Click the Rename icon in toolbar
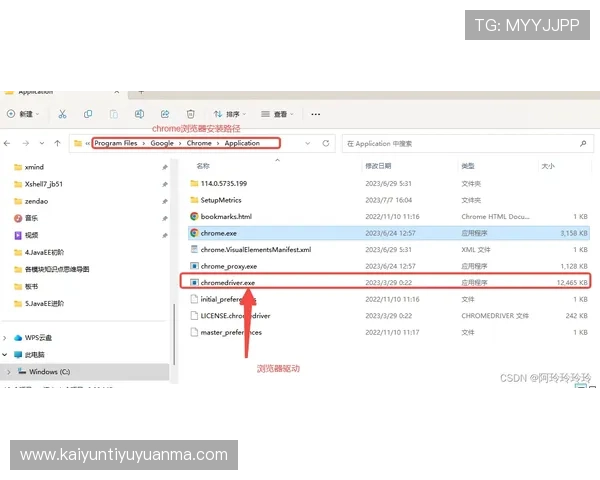 tap(139, 114)
